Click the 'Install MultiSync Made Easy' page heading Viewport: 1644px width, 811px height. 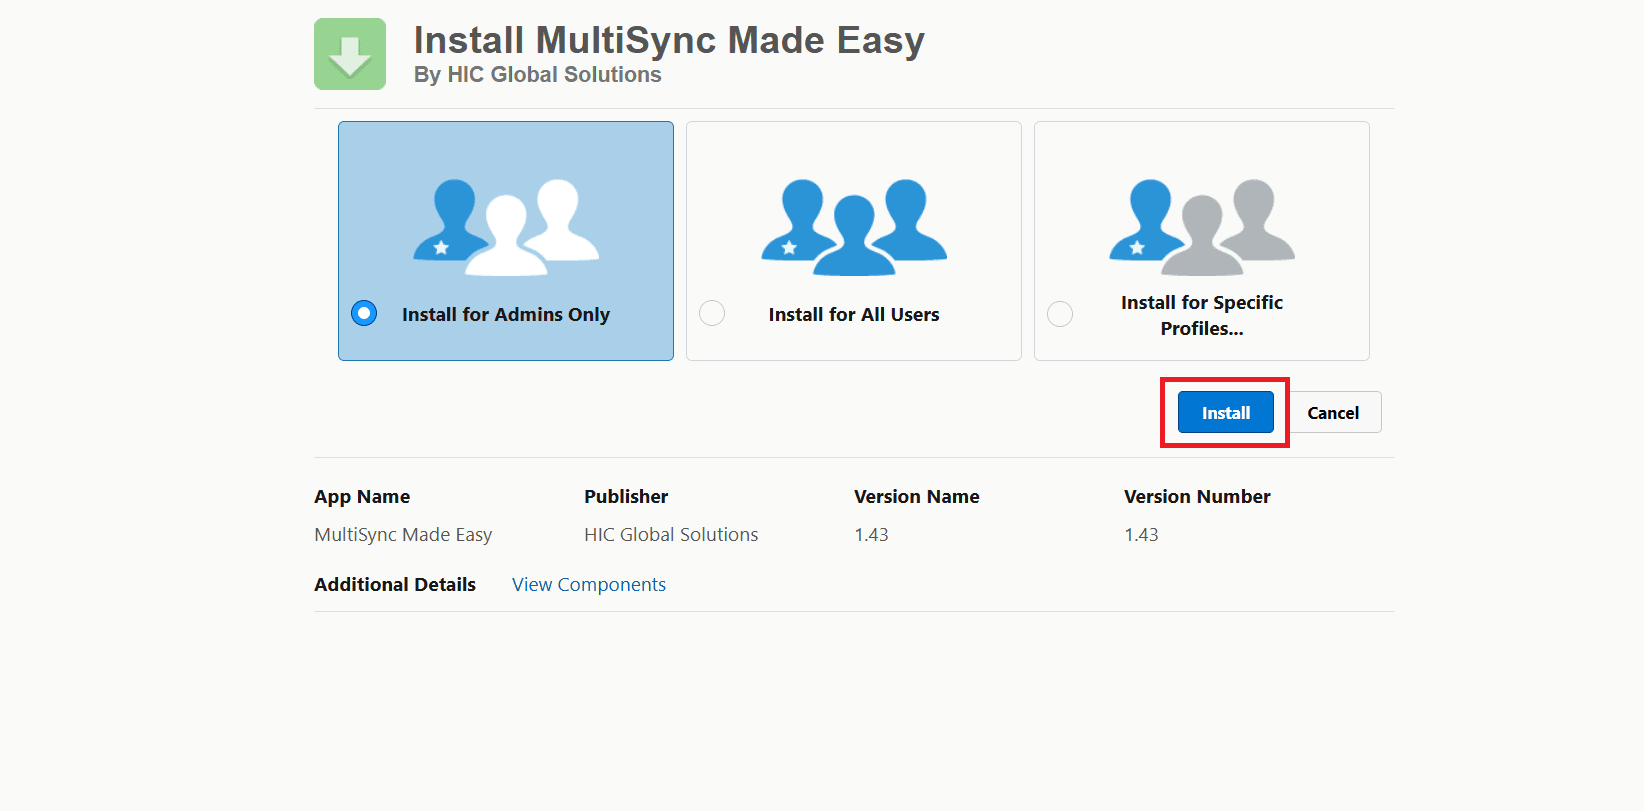tap(669, 41)
